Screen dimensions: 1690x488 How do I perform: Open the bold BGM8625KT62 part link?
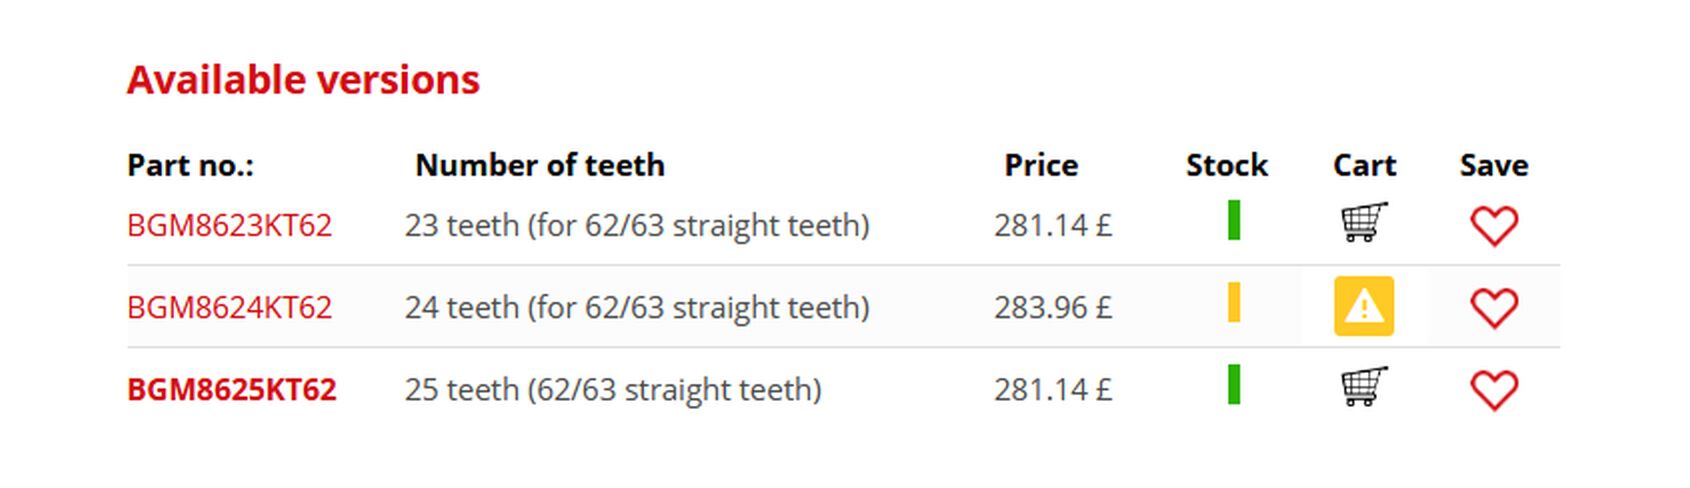coord(231,389)
